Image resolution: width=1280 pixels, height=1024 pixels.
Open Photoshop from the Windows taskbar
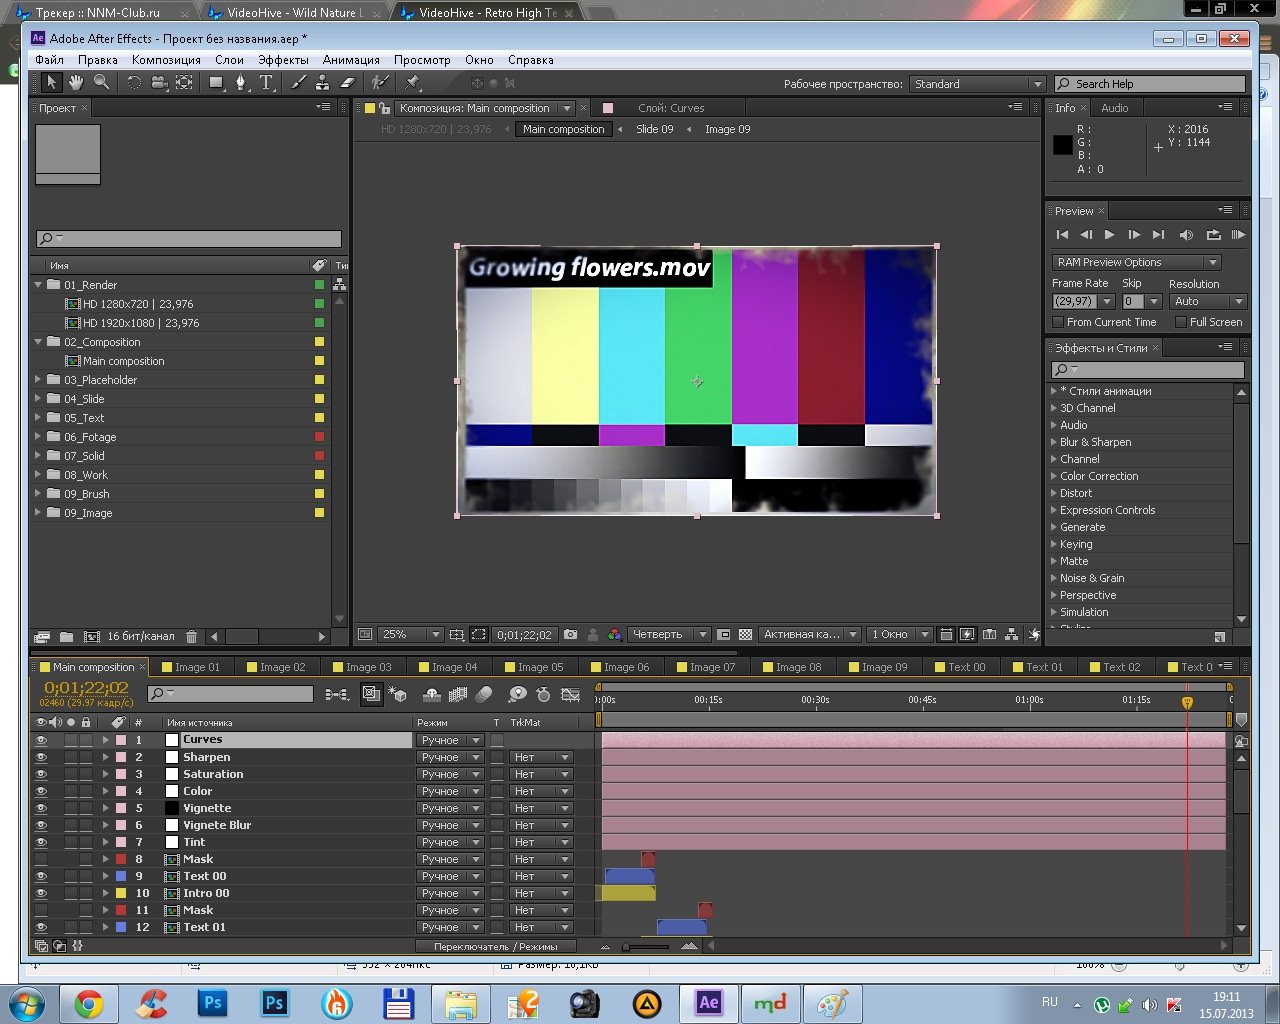212,1003
